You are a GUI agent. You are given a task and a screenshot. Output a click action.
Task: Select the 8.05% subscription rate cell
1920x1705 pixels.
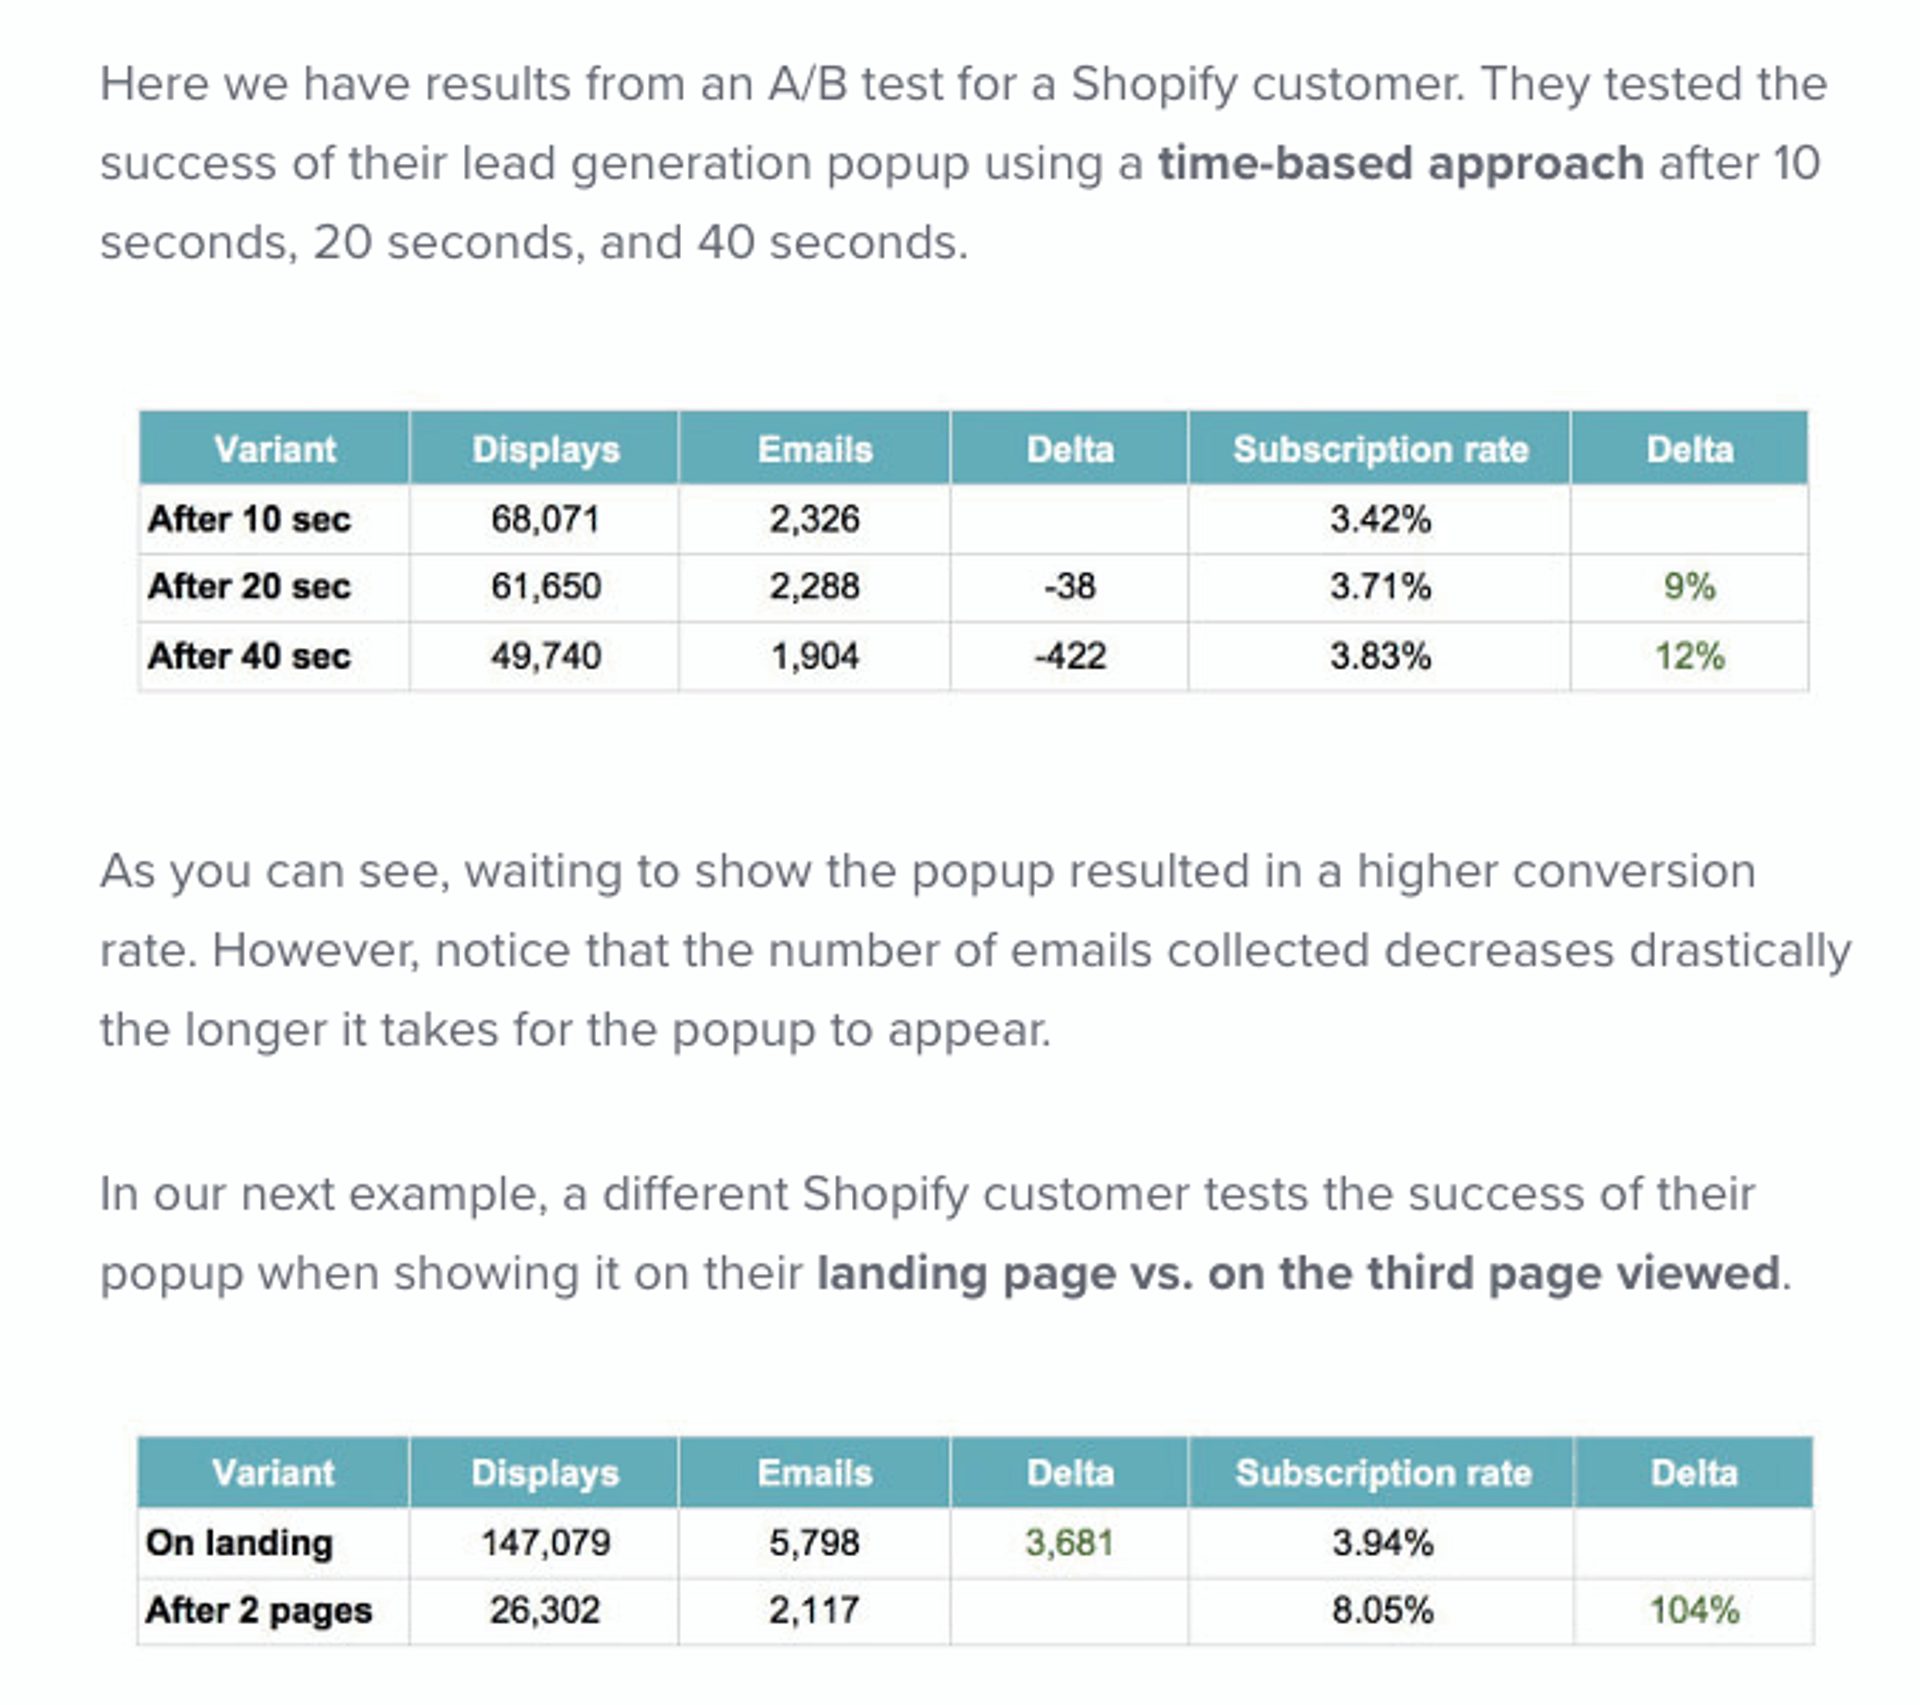[x=1382, y=1610]
